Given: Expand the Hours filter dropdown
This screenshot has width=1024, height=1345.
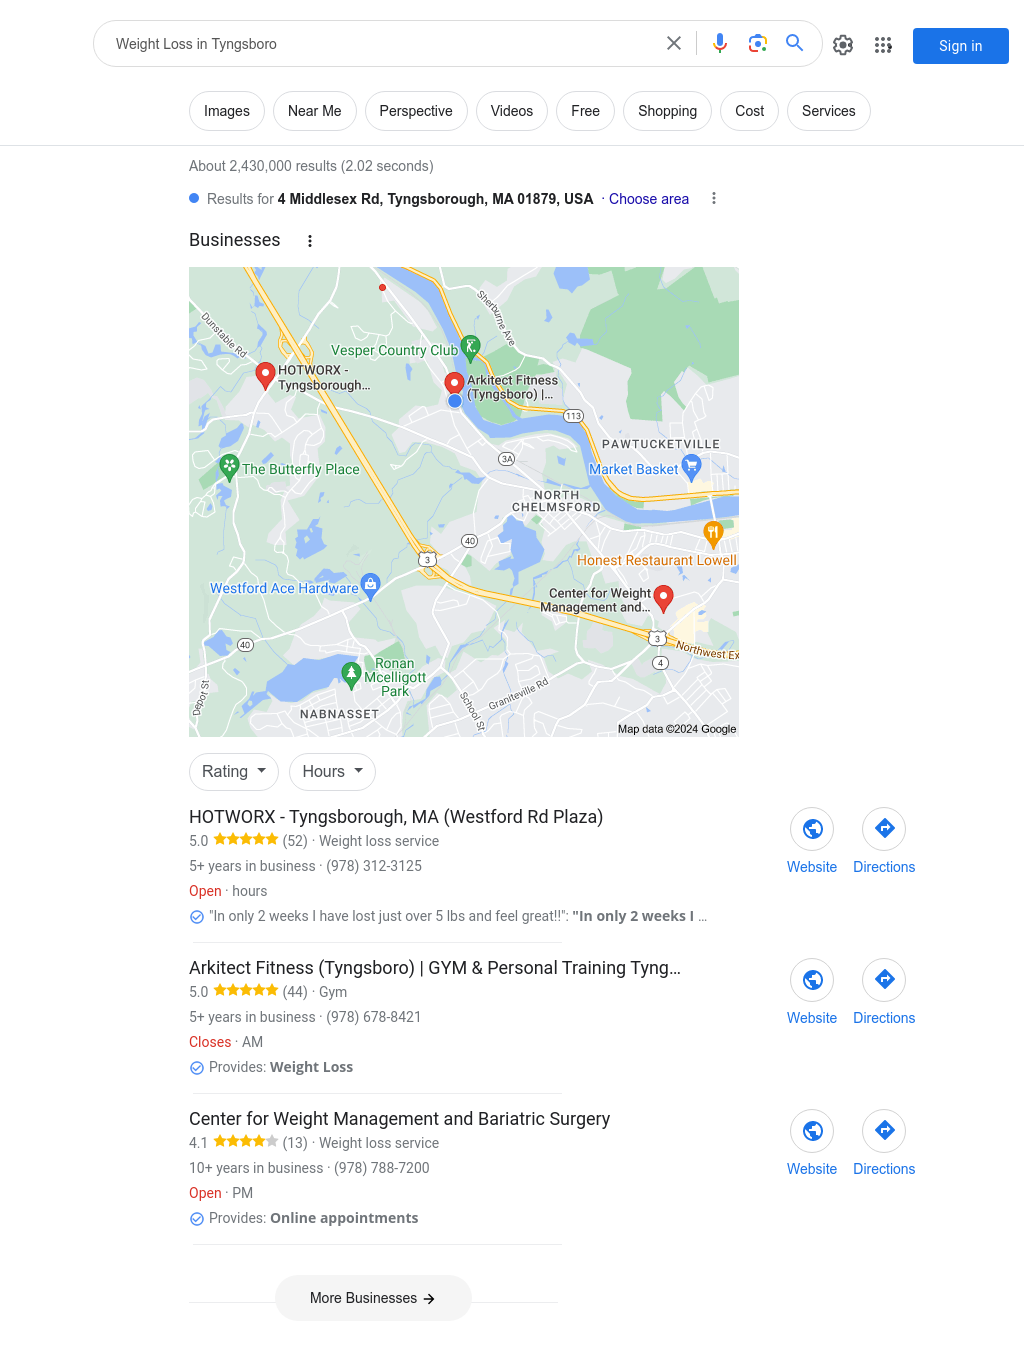Looking at the screenshot, I should click(x=333, y=772).
